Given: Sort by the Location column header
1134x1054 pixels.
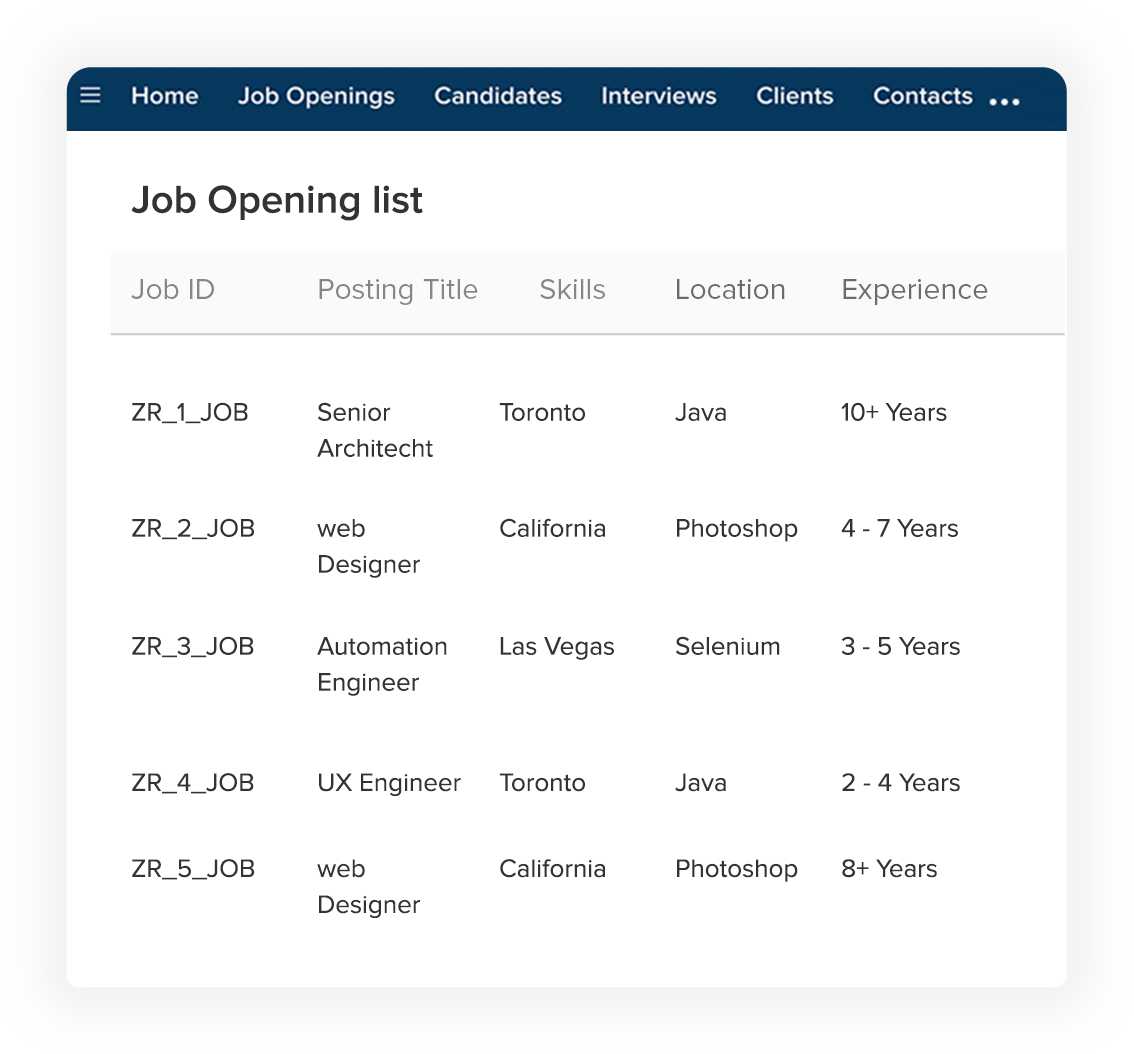Looking at the screenshot, I should coord(730,289).
